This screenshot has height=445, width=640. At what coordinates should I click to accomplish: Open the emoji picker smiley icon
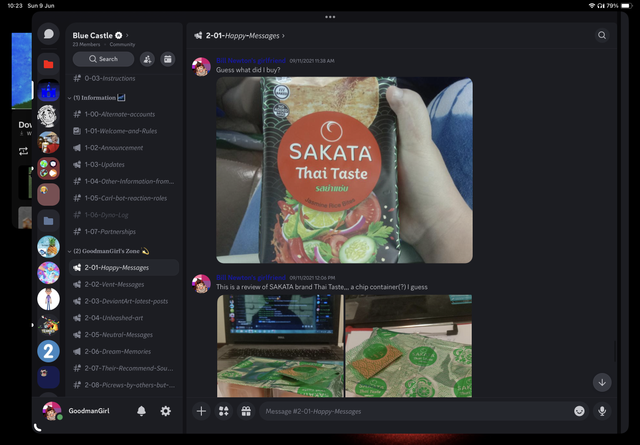(x=579, y=411)
